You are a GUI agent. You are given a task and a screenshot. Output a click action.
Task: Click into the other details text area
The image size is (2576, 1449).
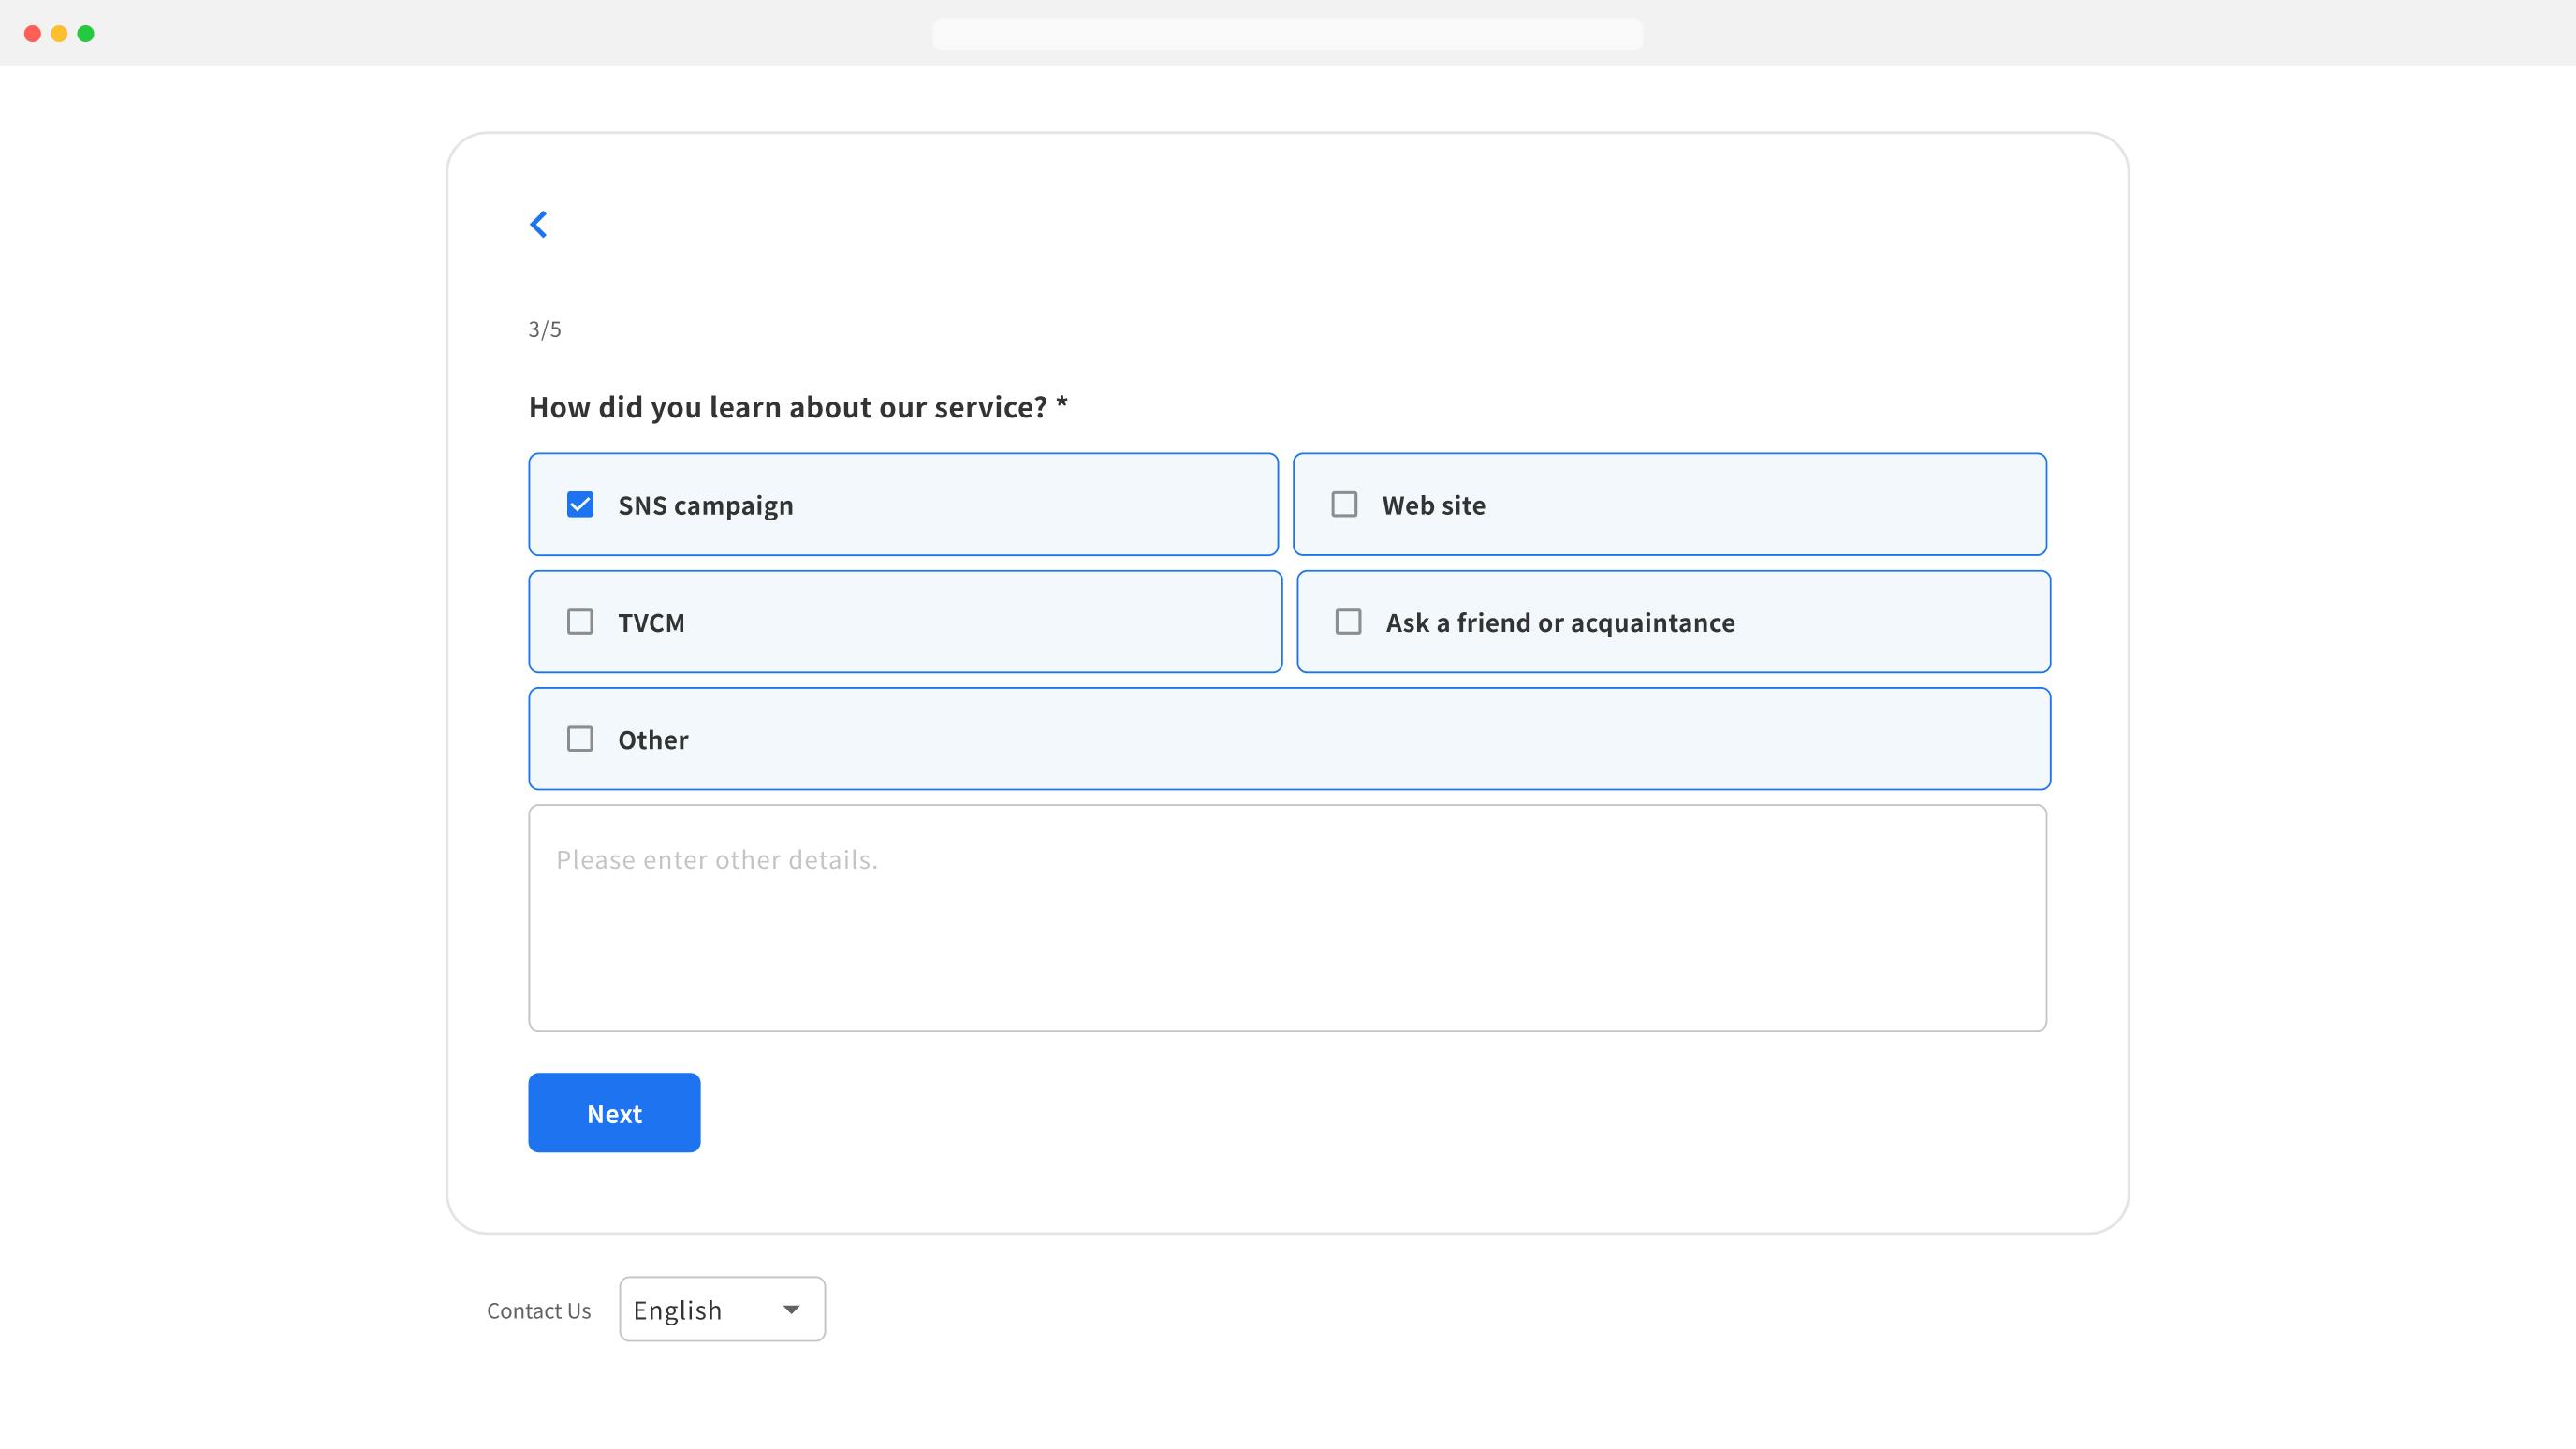1288,918
